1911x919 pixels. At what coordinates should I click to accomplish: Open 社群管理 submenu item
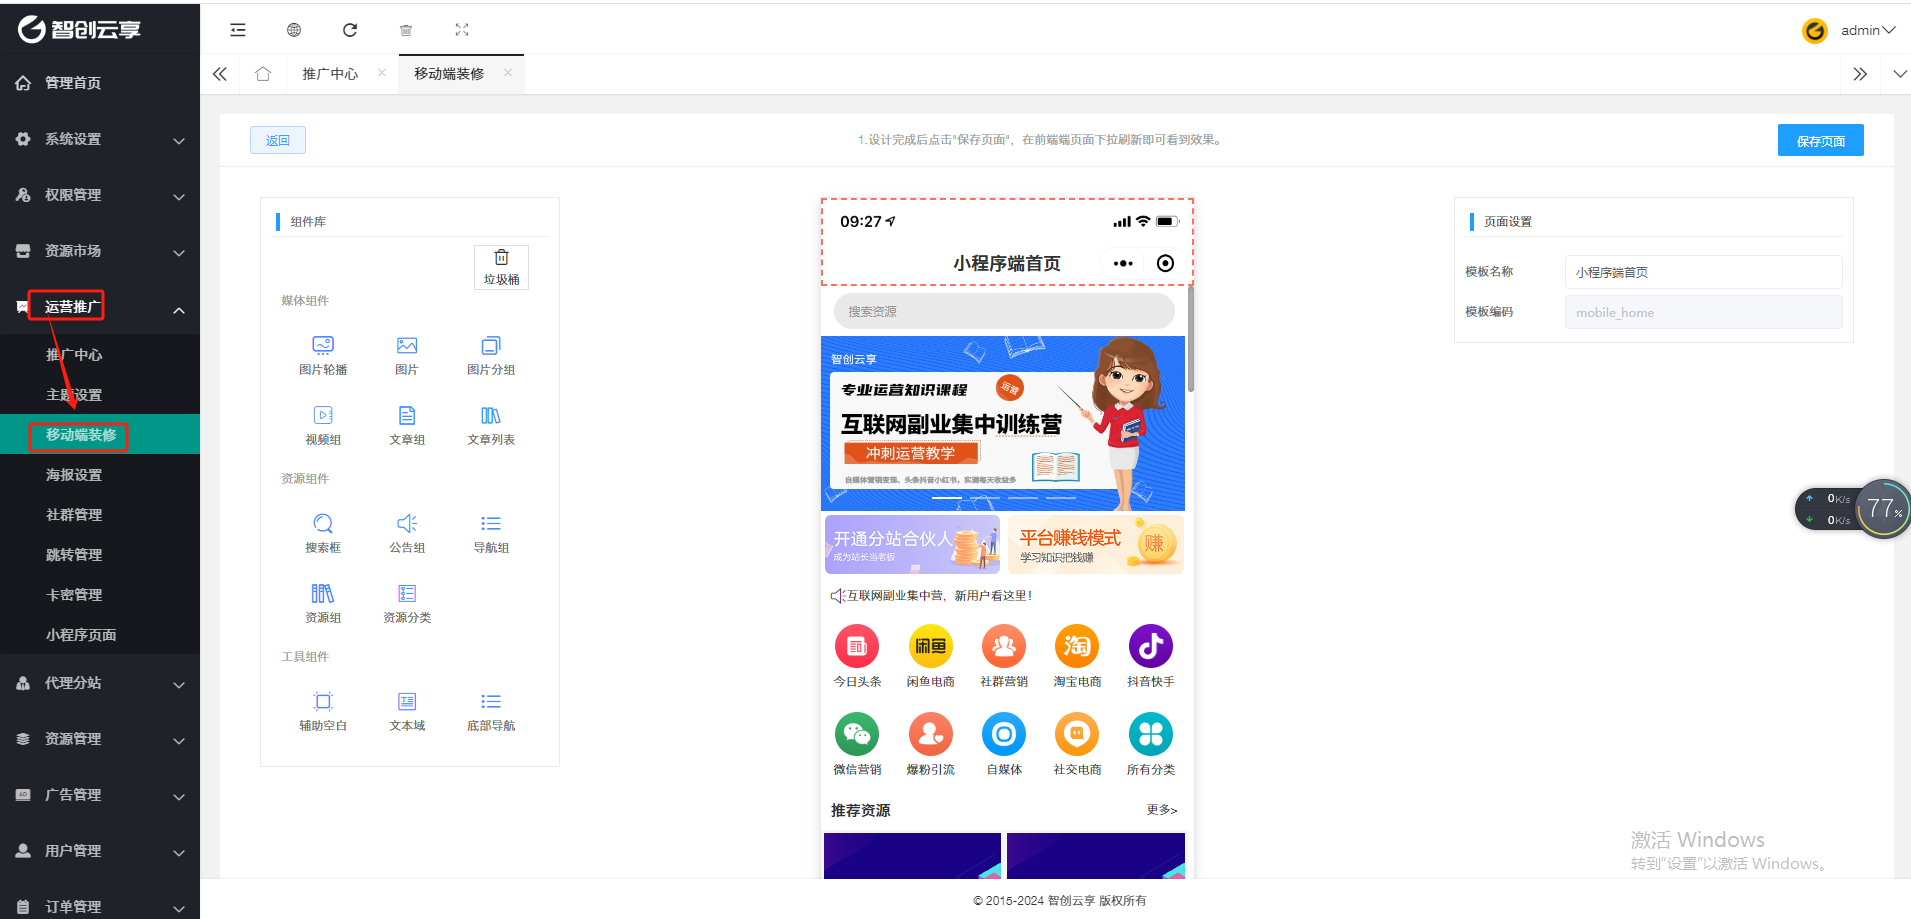point(100,514)
